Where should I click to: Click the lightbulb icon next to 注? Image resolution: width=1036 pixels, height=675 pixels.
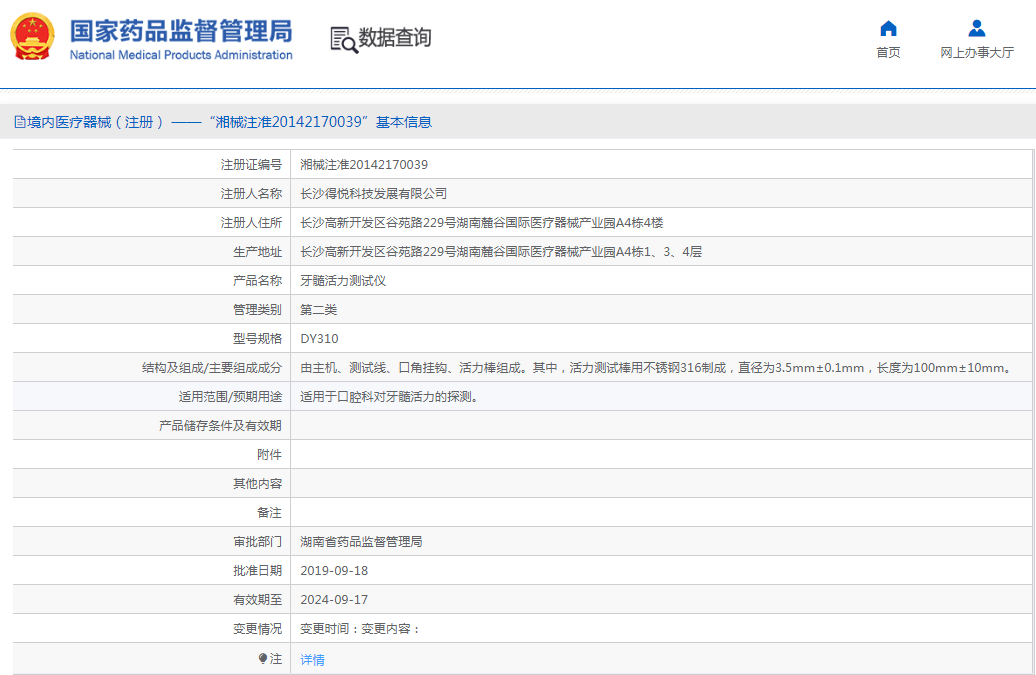coord(263,659)
